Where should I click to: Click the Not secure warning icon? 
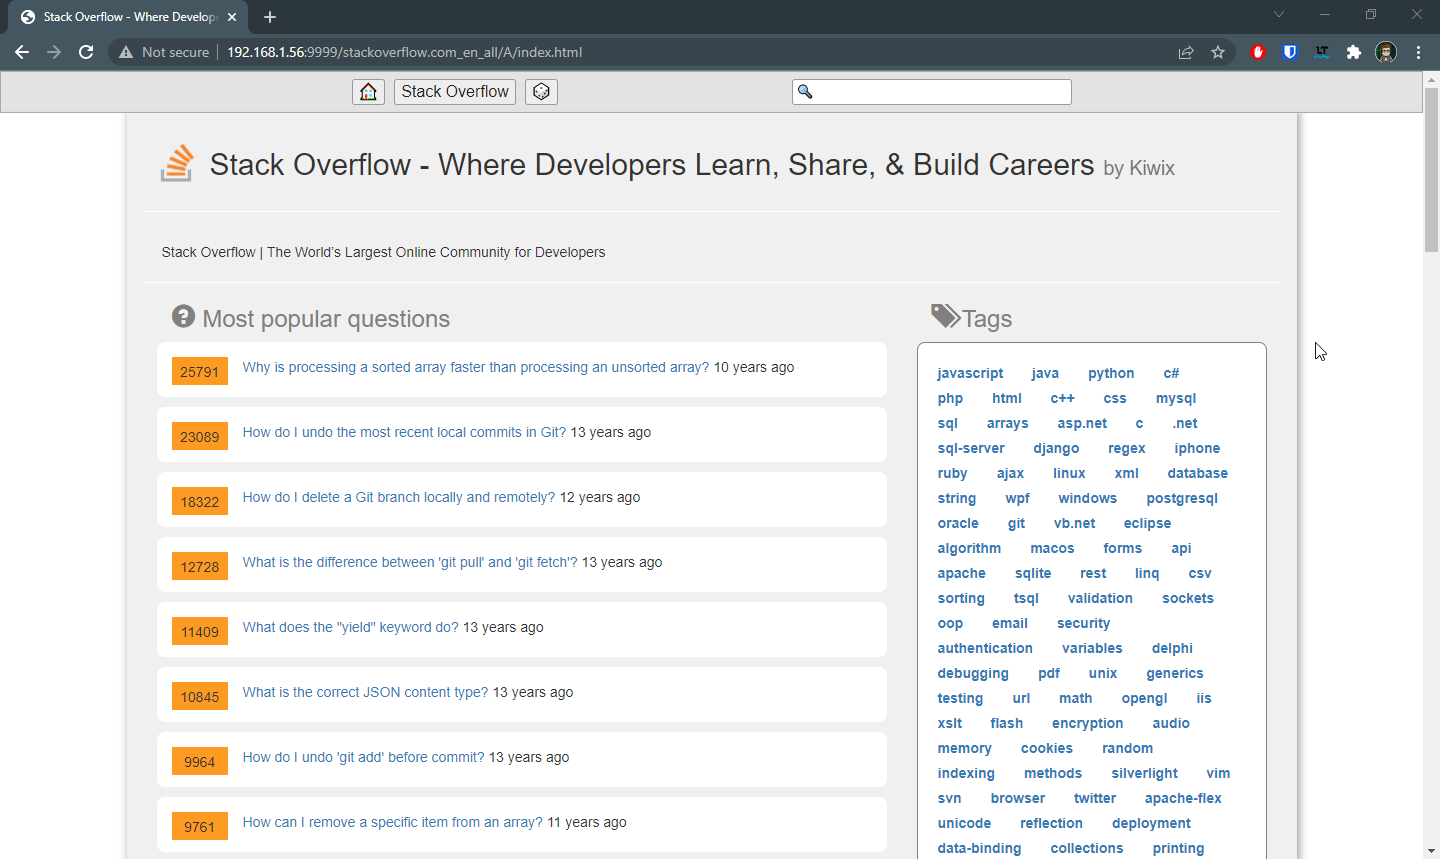(126, 52)
